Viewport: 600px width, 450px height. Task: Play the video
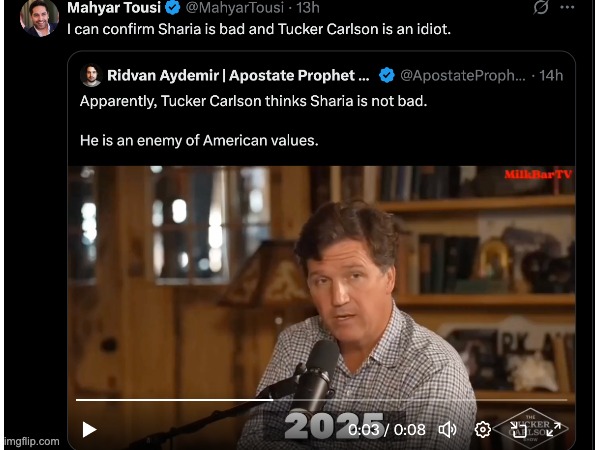tap(89, 430)
